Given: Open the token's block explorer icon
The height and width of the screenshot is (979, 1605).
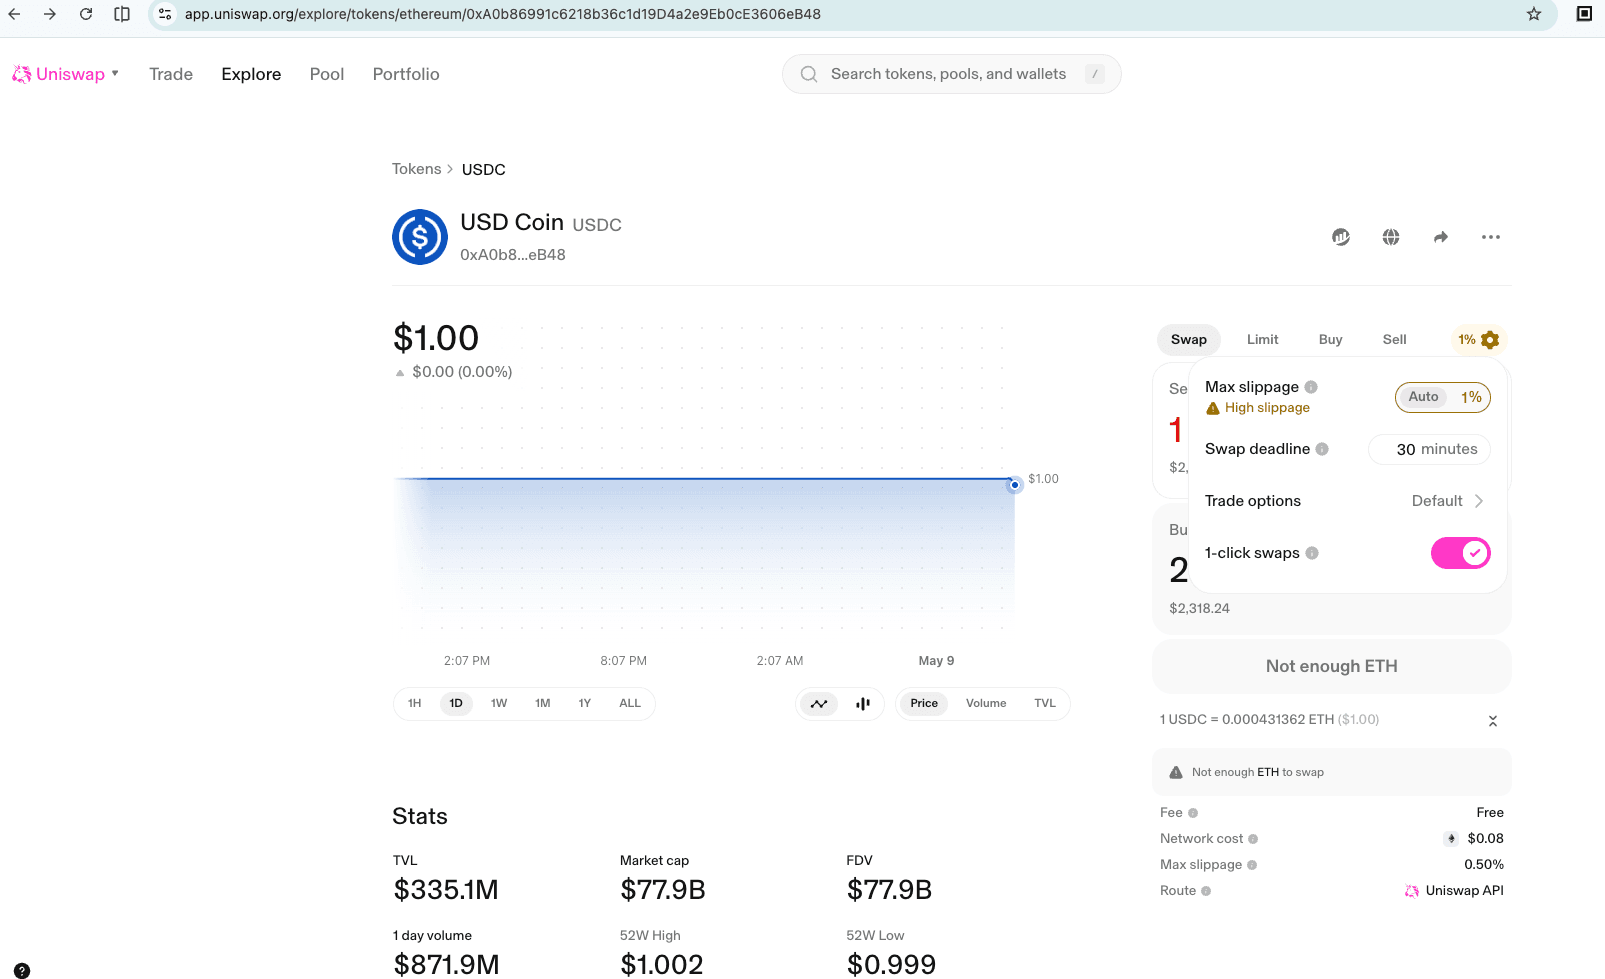Looking at the screenshot, I should [x=1341, y=237].
